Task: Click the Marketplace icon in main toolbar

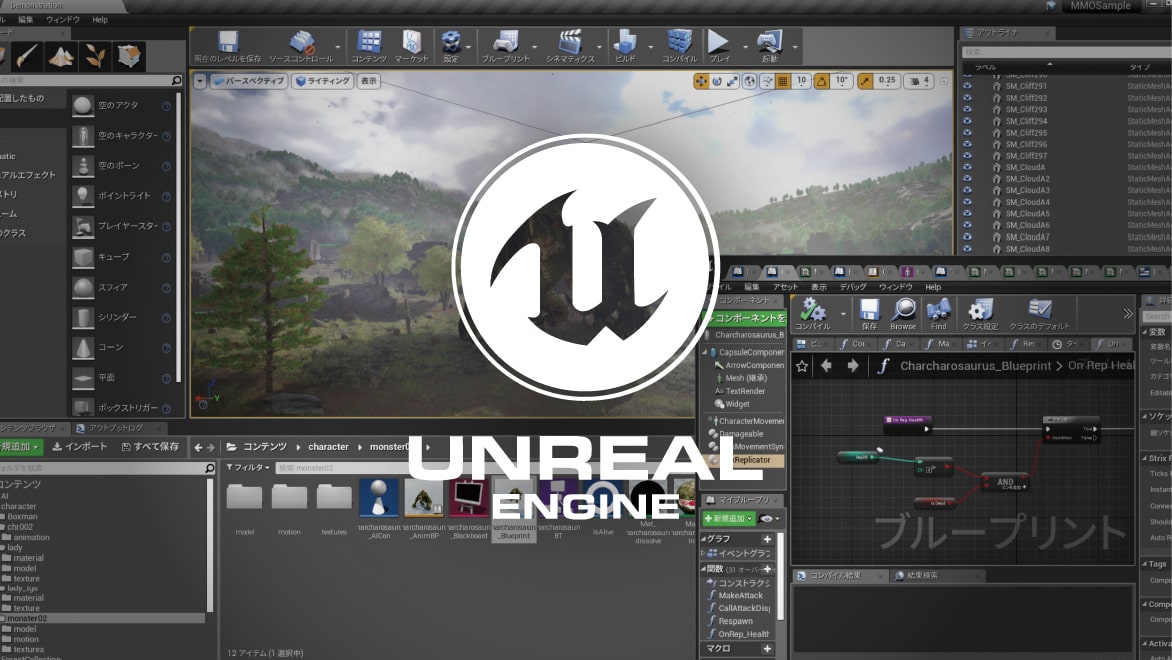Action: (412, 45)
